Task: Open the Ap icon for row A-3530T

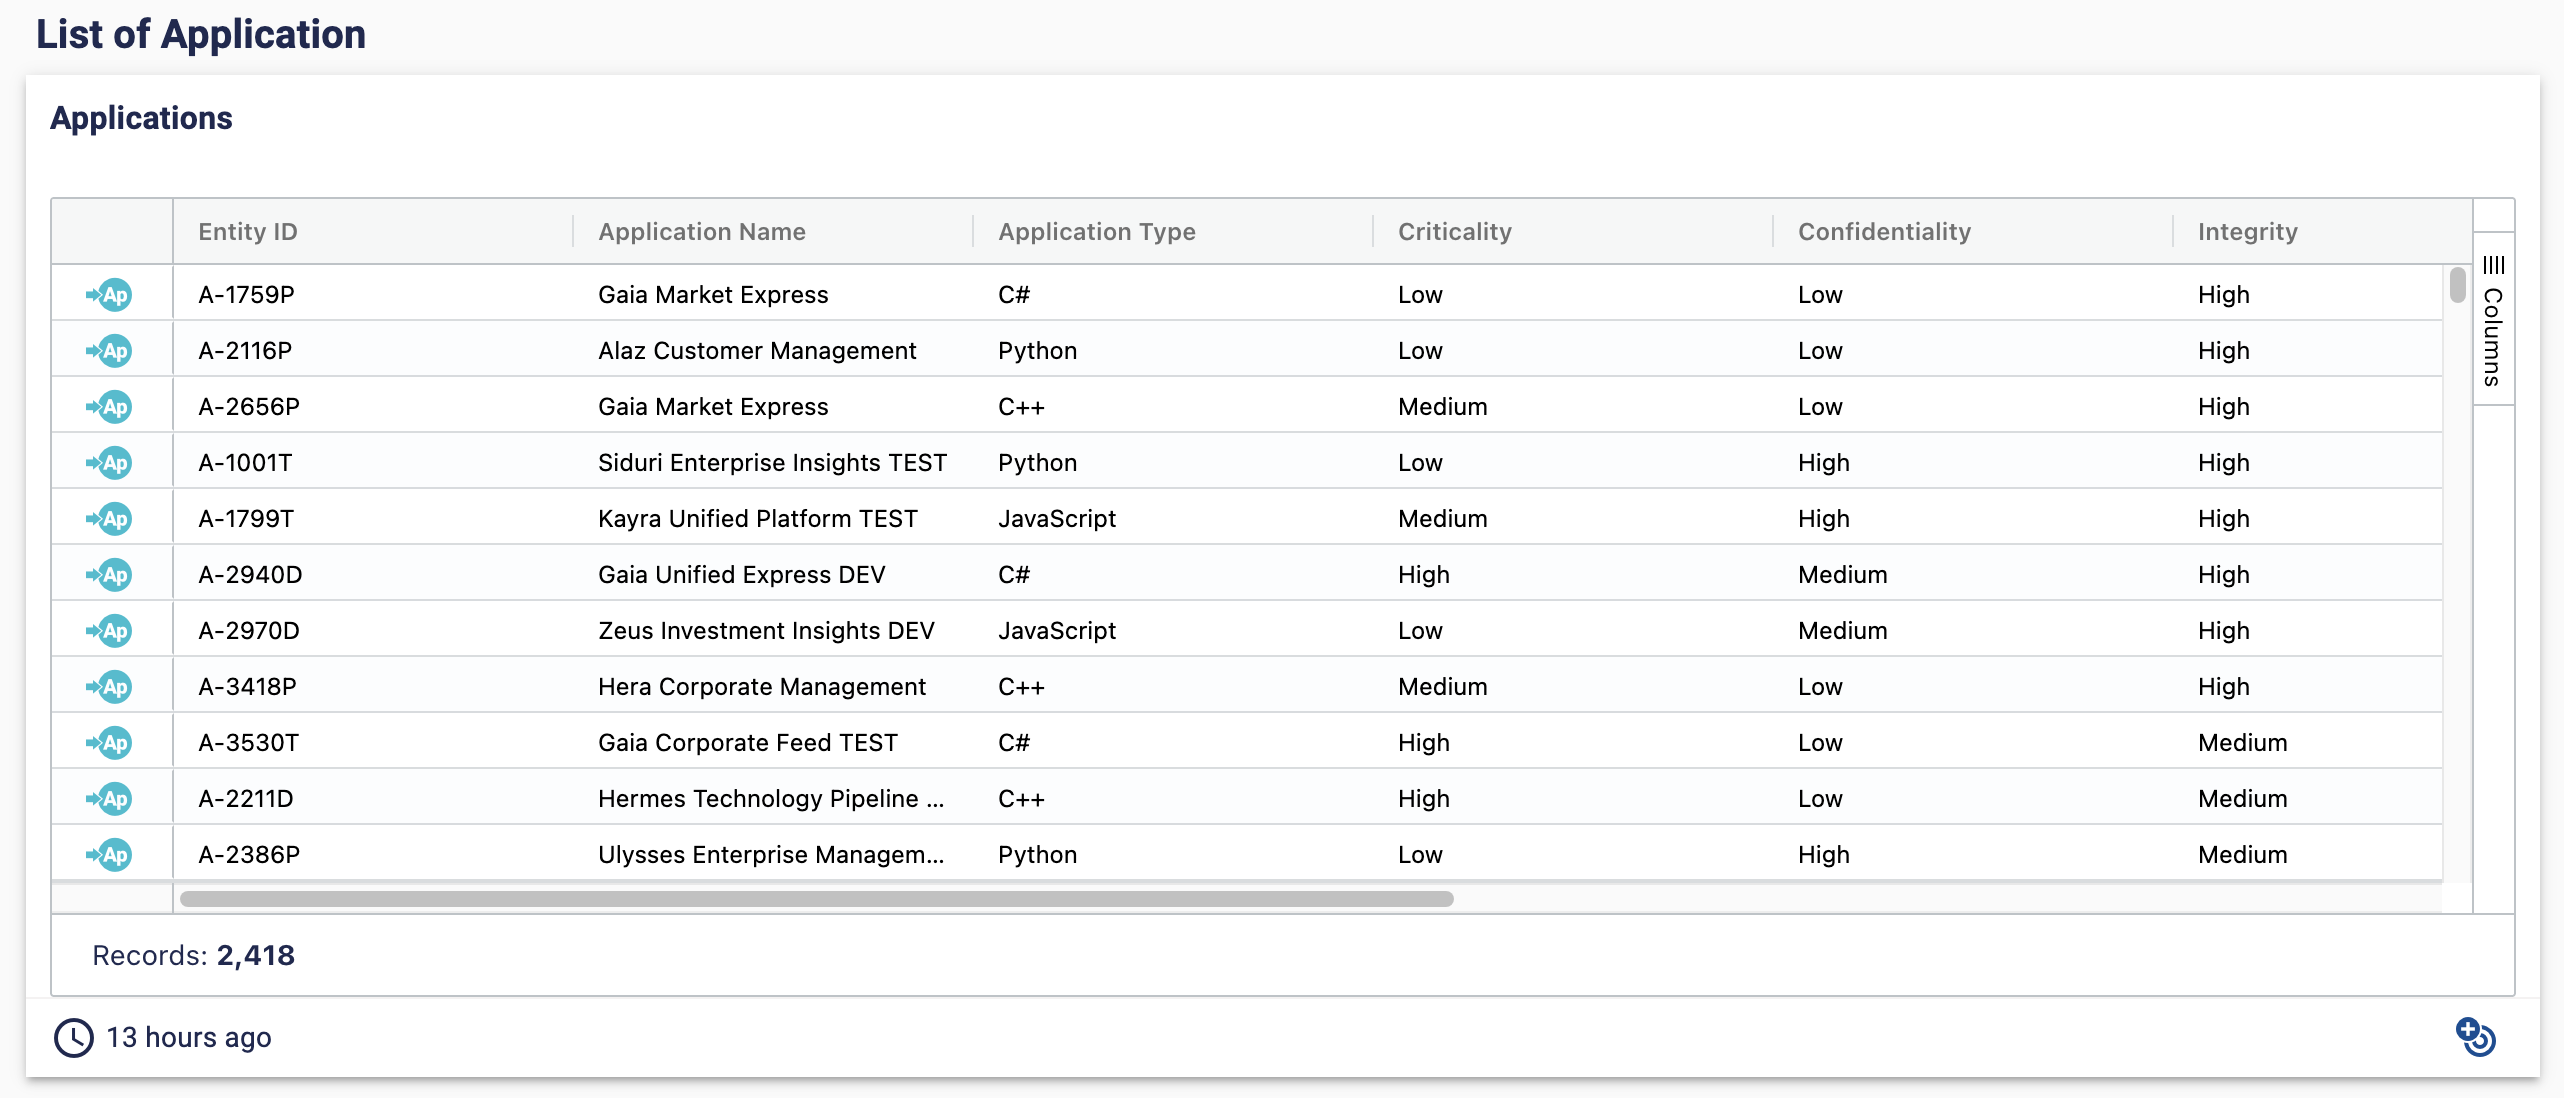Action: [109, 743]
